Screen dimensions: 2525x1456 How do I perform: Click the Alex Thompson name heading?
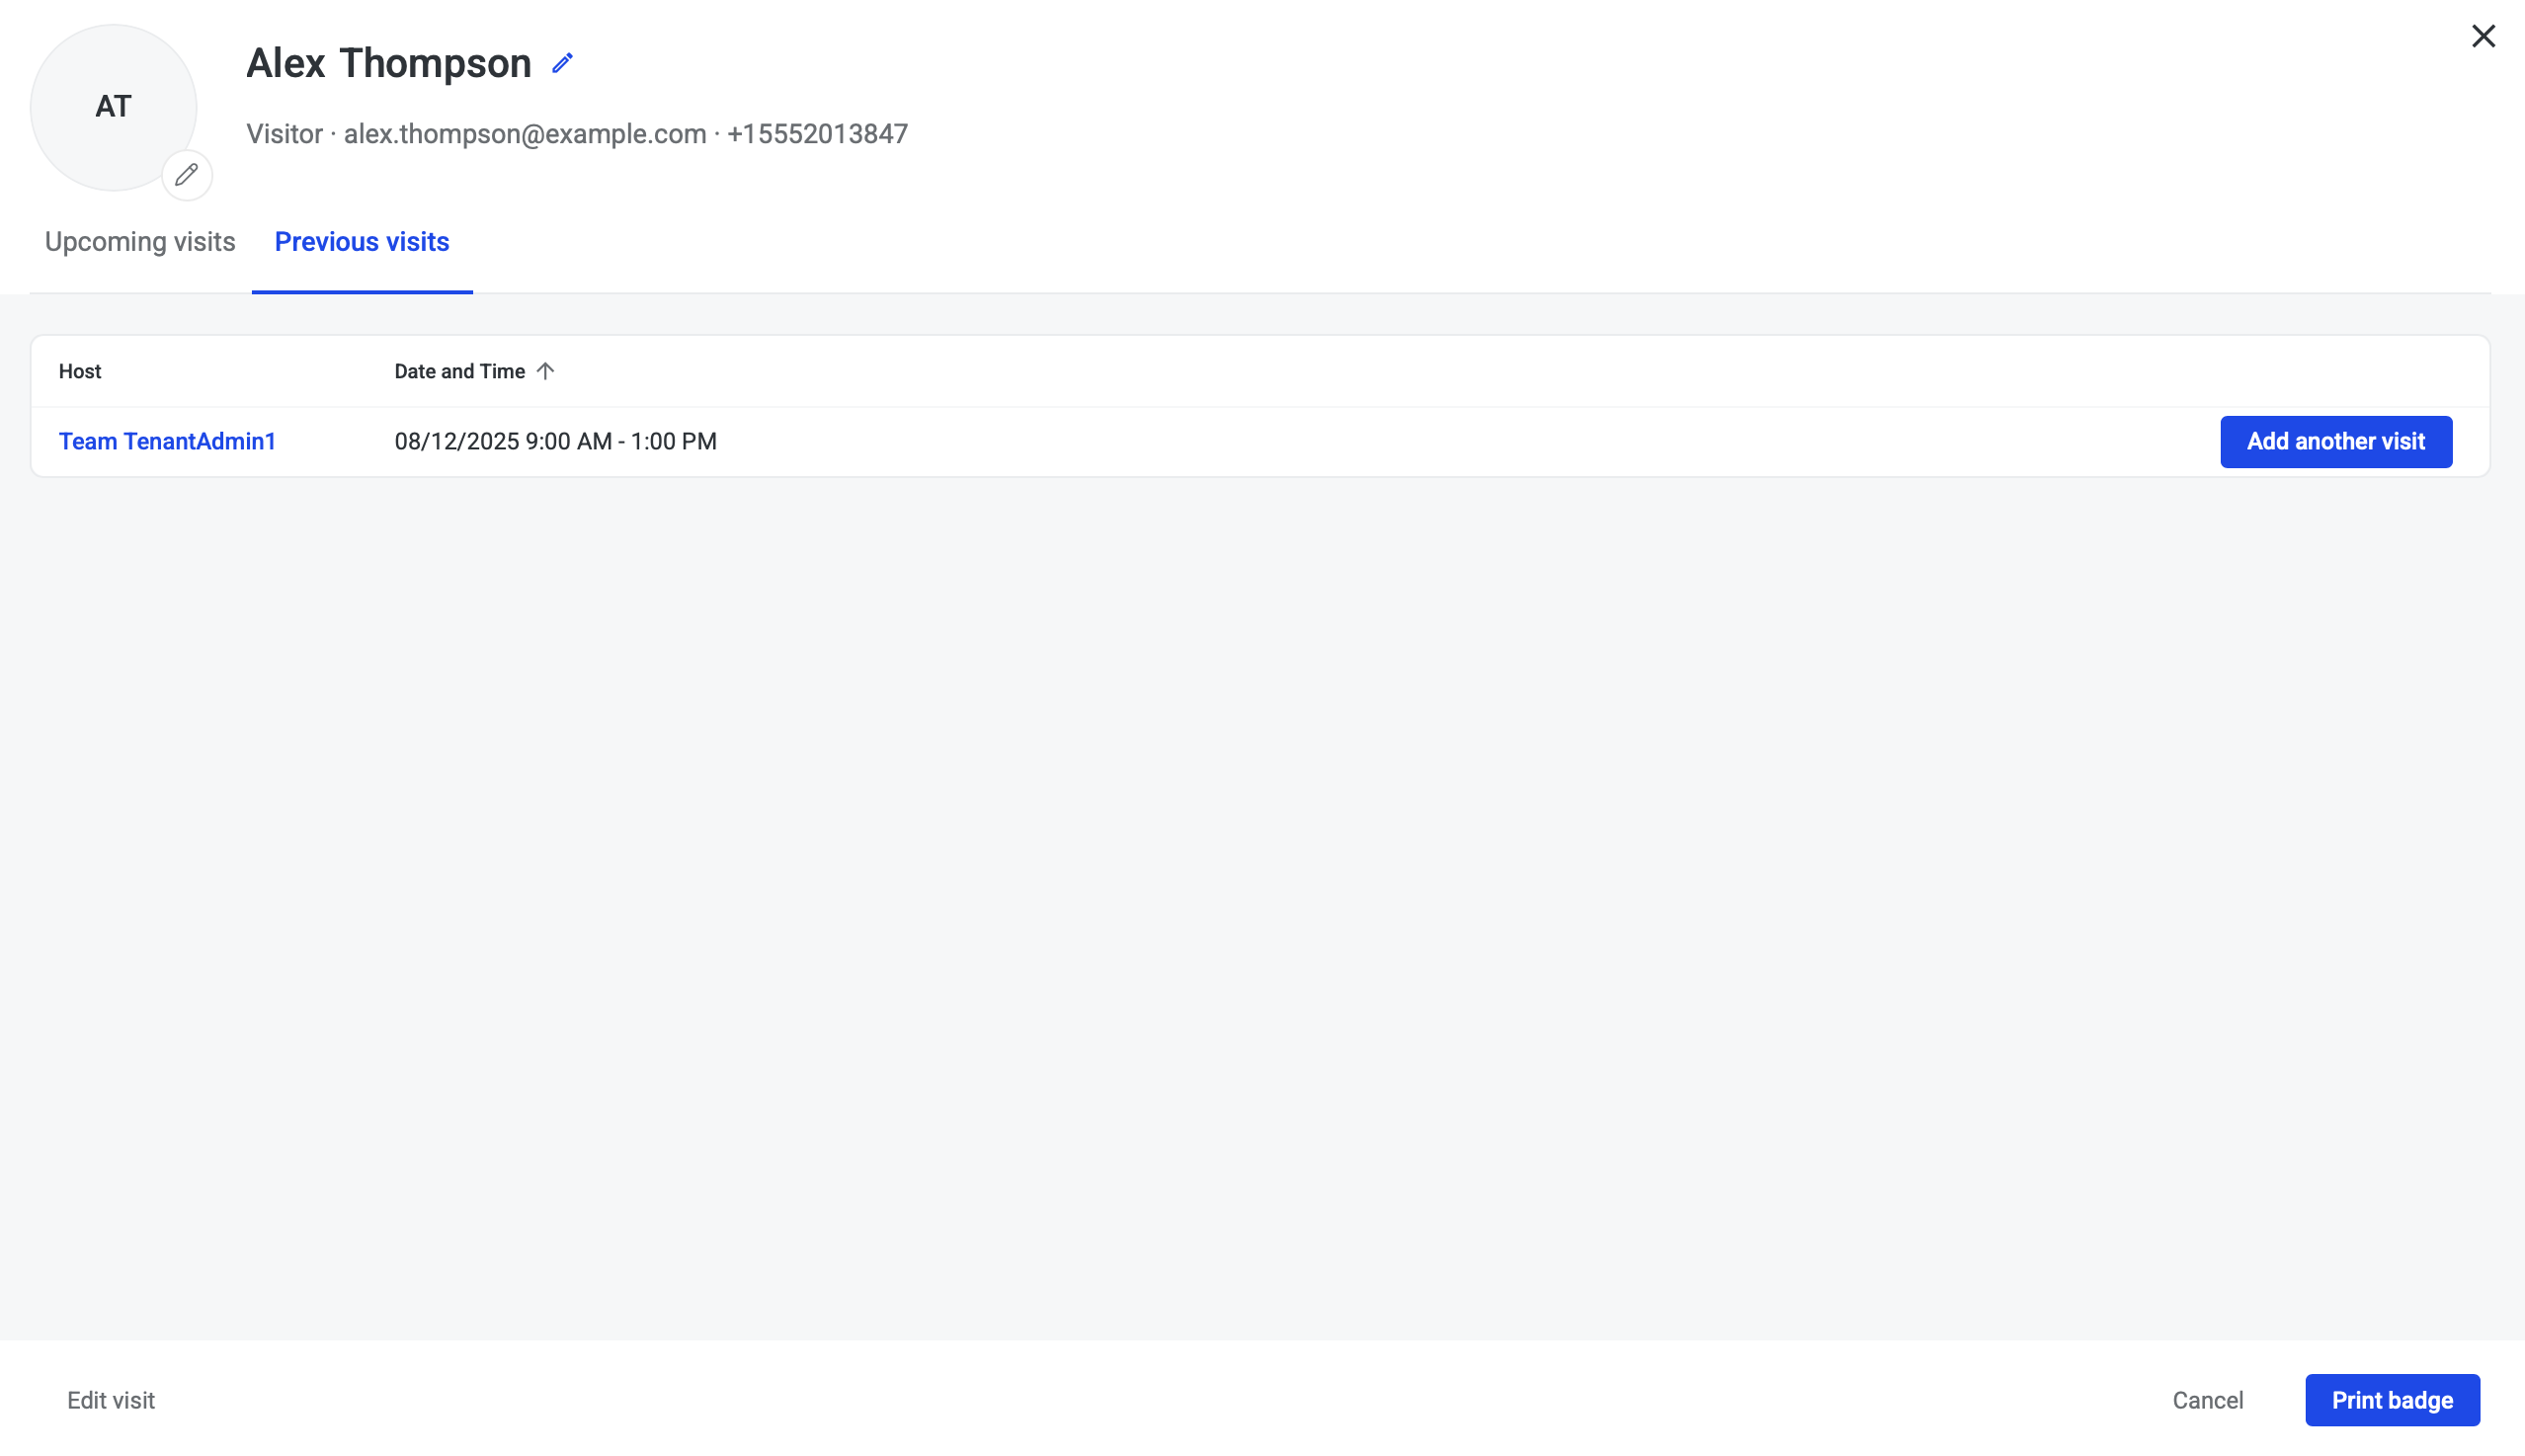point(388,64)
